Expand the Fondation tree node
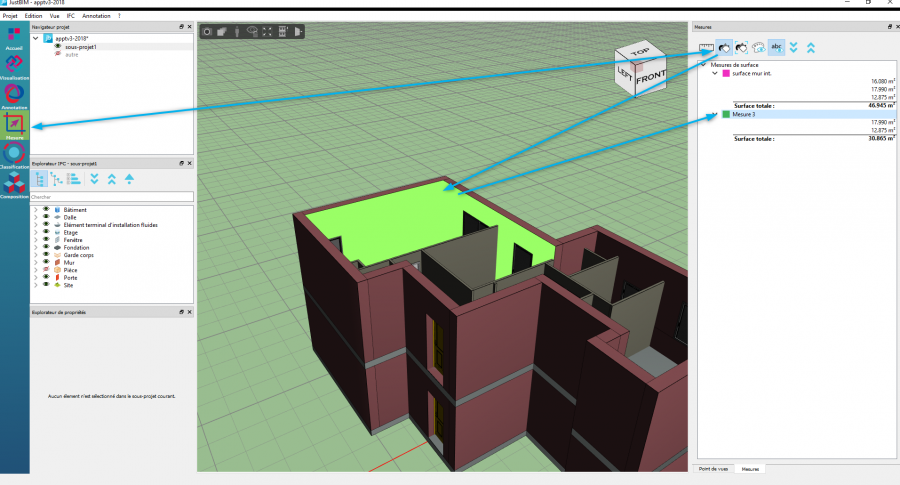The height and width of the screenshot is (485, 900). 36,247
